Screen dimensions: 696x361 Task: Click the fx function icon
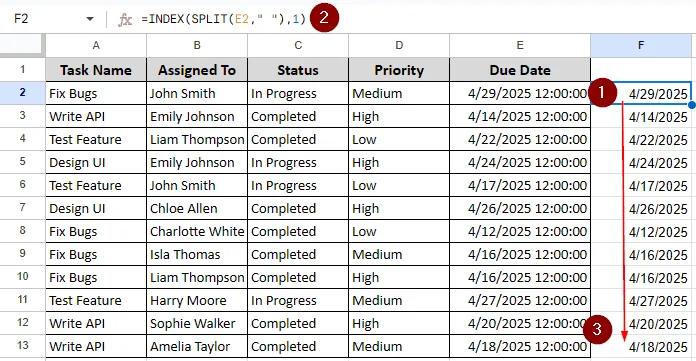(125, 19)
